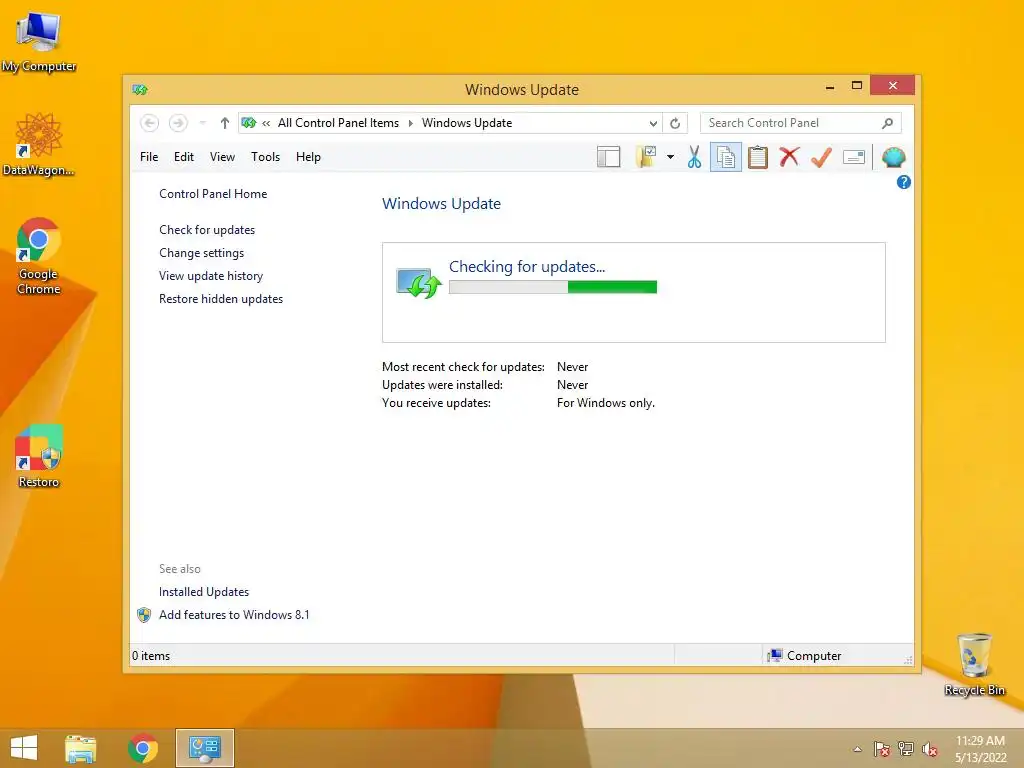
Task: Open the Help menu
Action: [308, 157]
